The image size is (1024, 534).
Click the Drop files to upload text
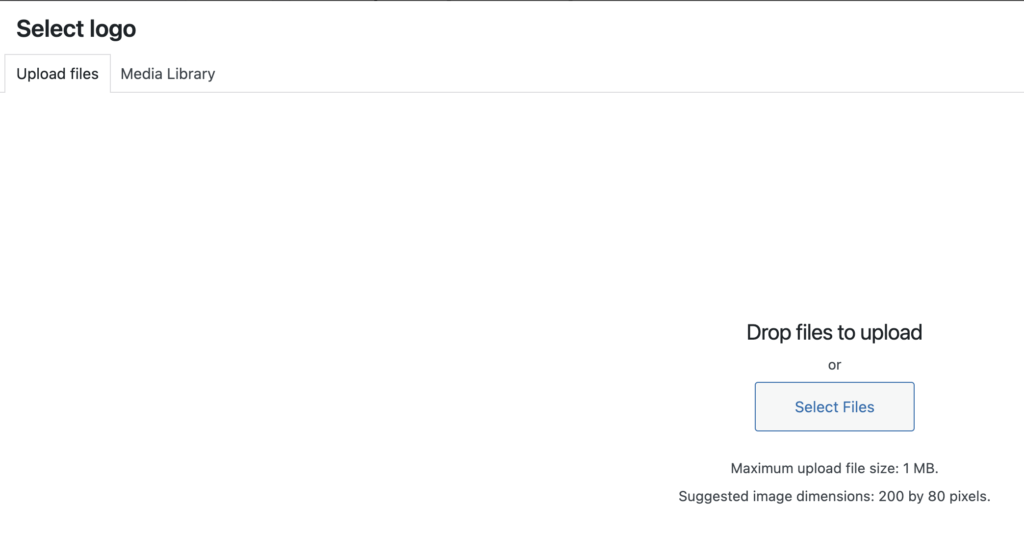[834, 332]
